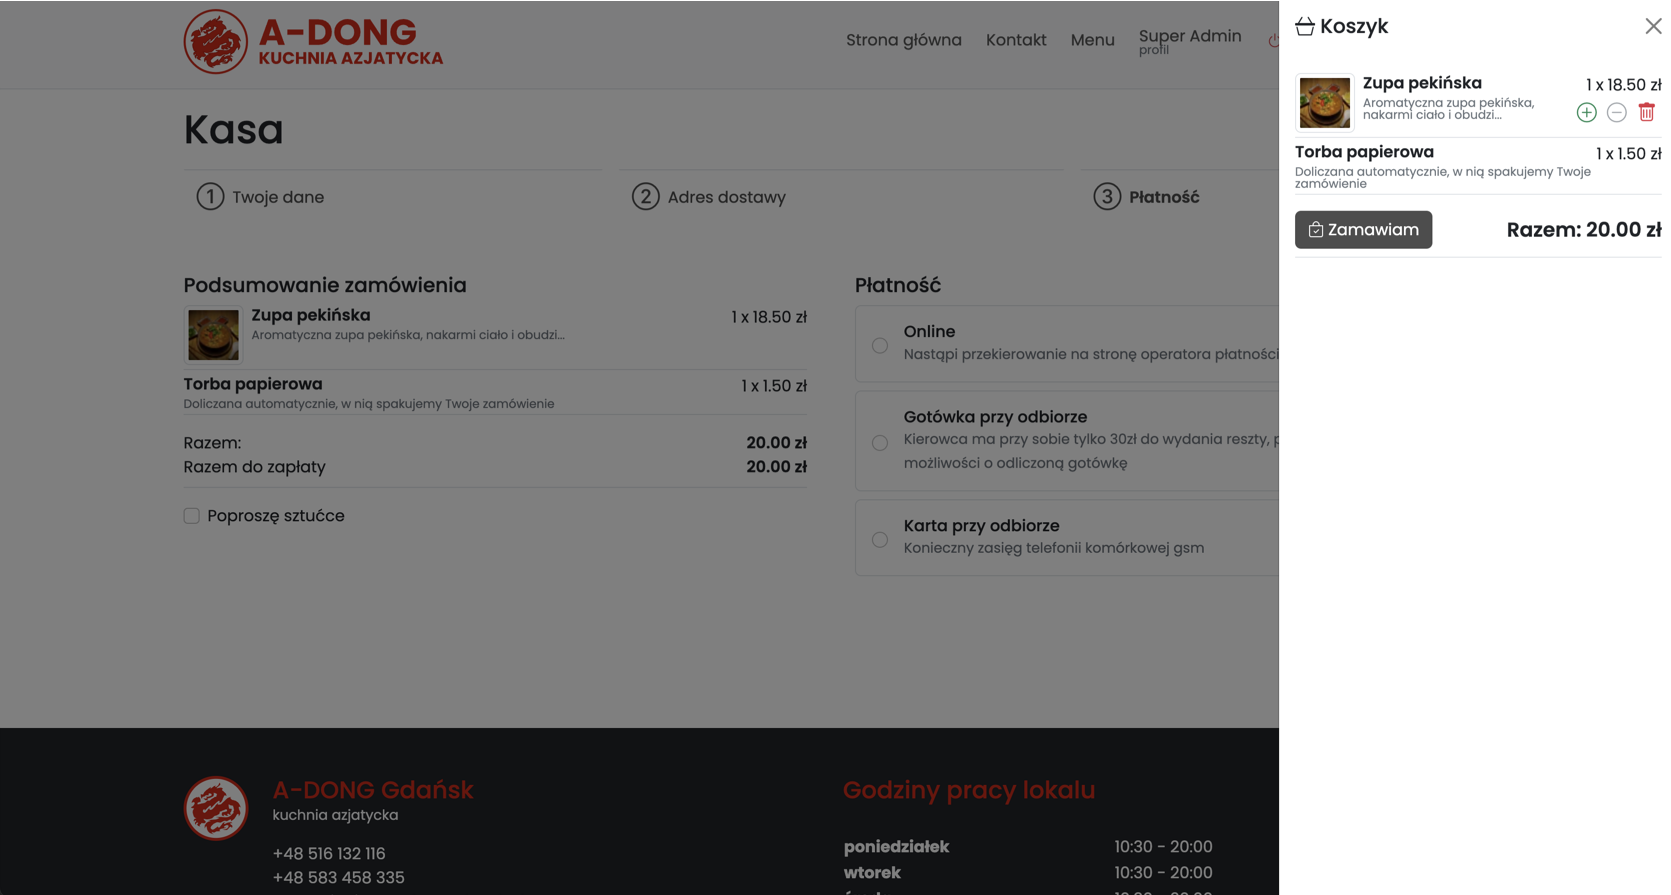Viewport: 1671px width, 895px height.
Task: Select Online payment radio option
Action: point(880,346)
